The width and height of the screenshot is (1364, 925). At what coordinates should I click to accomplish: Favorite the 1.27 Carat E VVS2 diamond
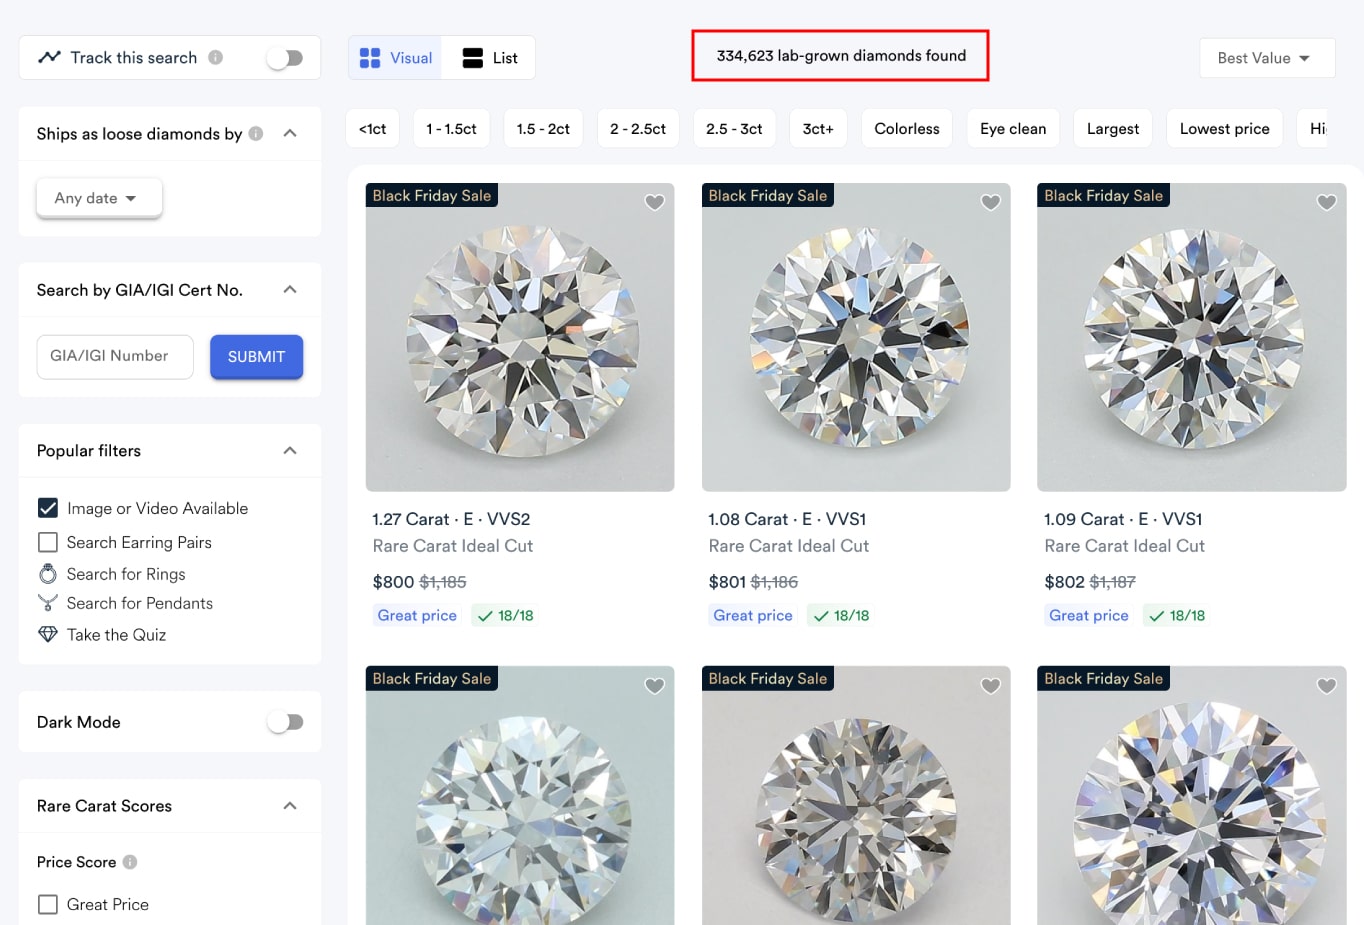click(654, 203)
